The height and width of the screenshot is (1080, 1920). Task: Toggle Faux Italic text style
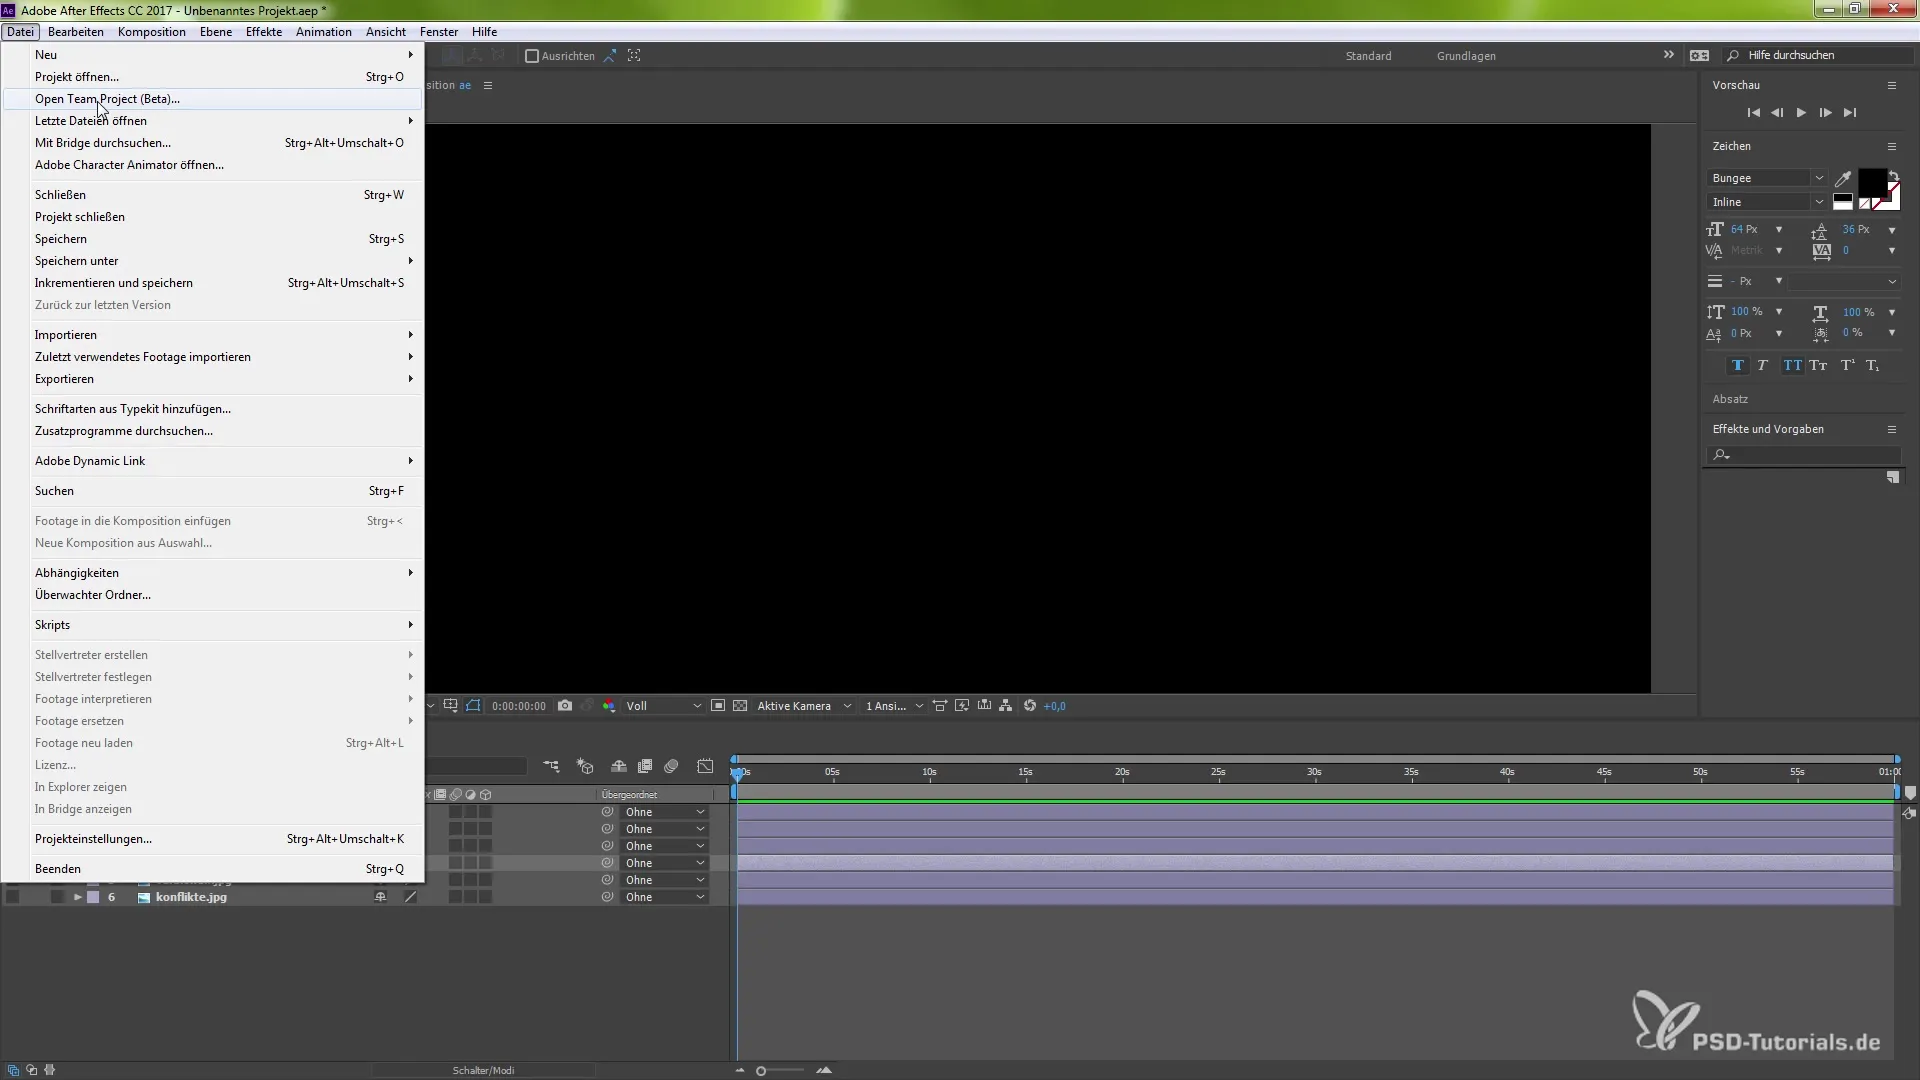pyautogui.click(x=1762, y=366)
